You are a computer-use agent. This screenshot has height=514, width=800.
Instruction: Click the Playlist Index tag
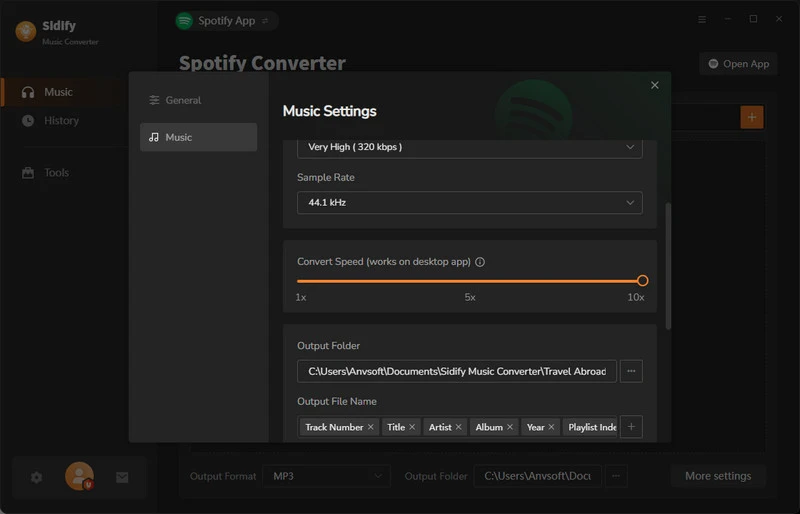tap(590, 427)
